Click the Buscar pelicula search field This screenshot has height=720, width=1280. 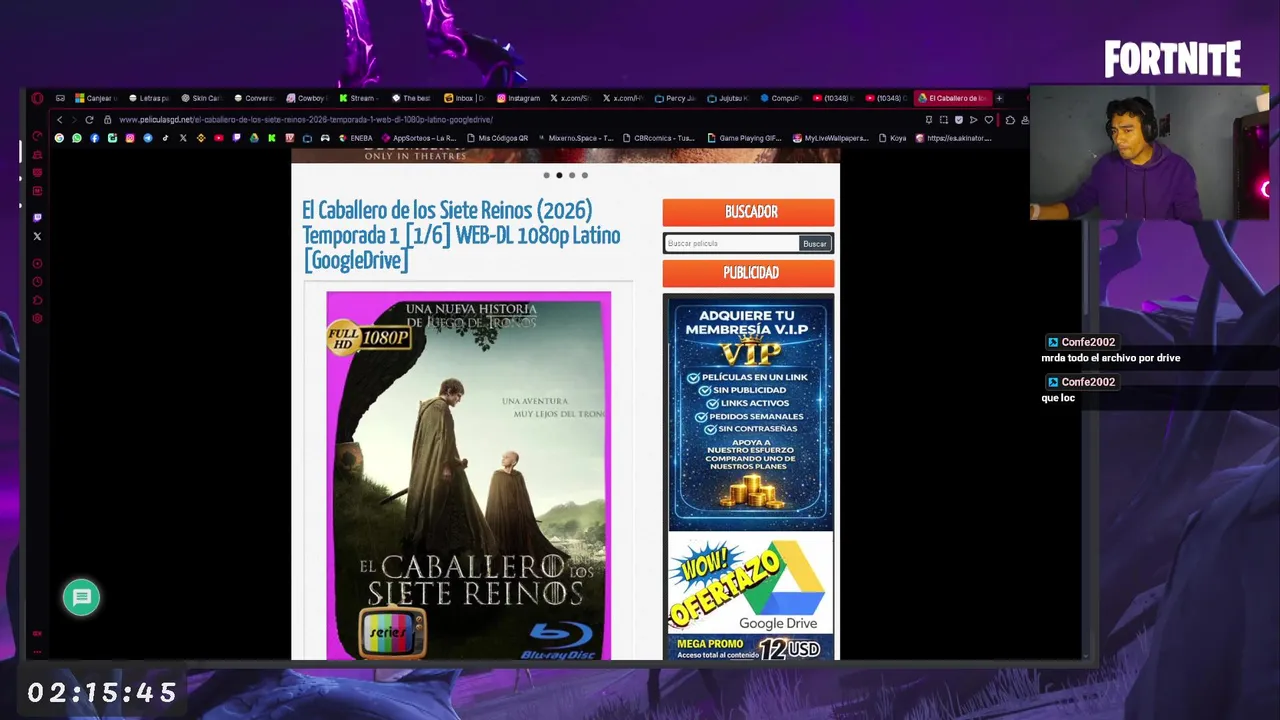(732, 243)
